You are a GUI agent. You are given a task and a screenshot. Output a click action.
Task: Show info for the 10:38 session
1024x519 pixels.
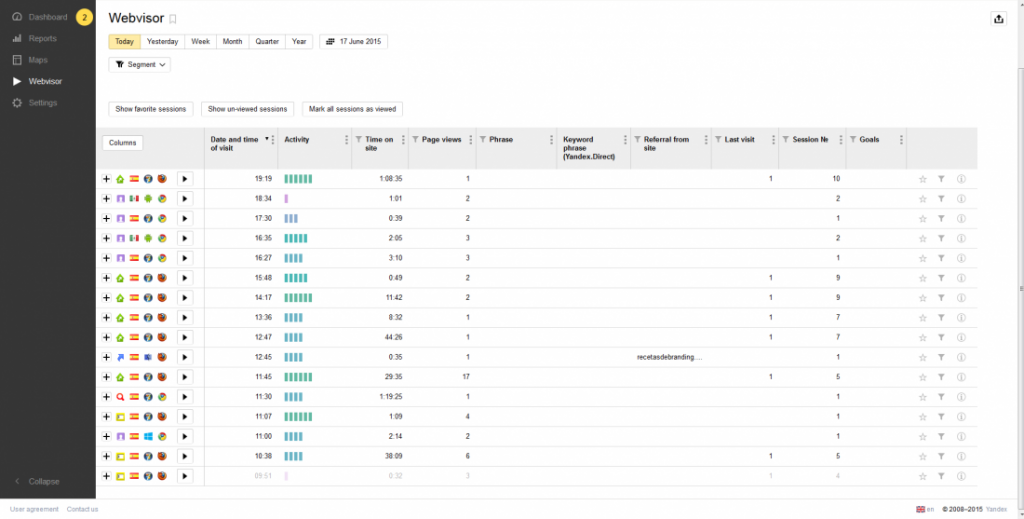pos(961,456)
